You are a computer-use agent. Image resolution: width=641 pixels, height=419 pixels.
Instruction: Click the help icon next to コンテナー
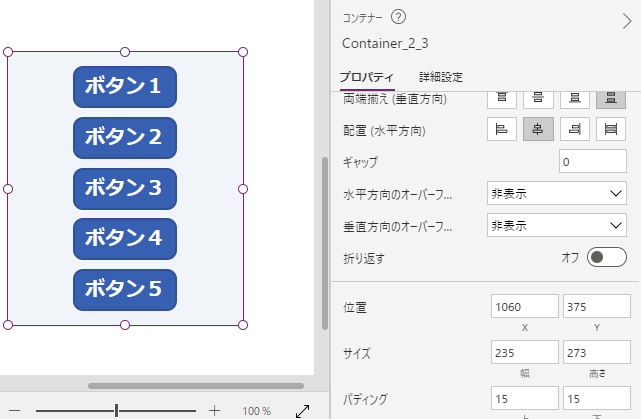[398, 17]
